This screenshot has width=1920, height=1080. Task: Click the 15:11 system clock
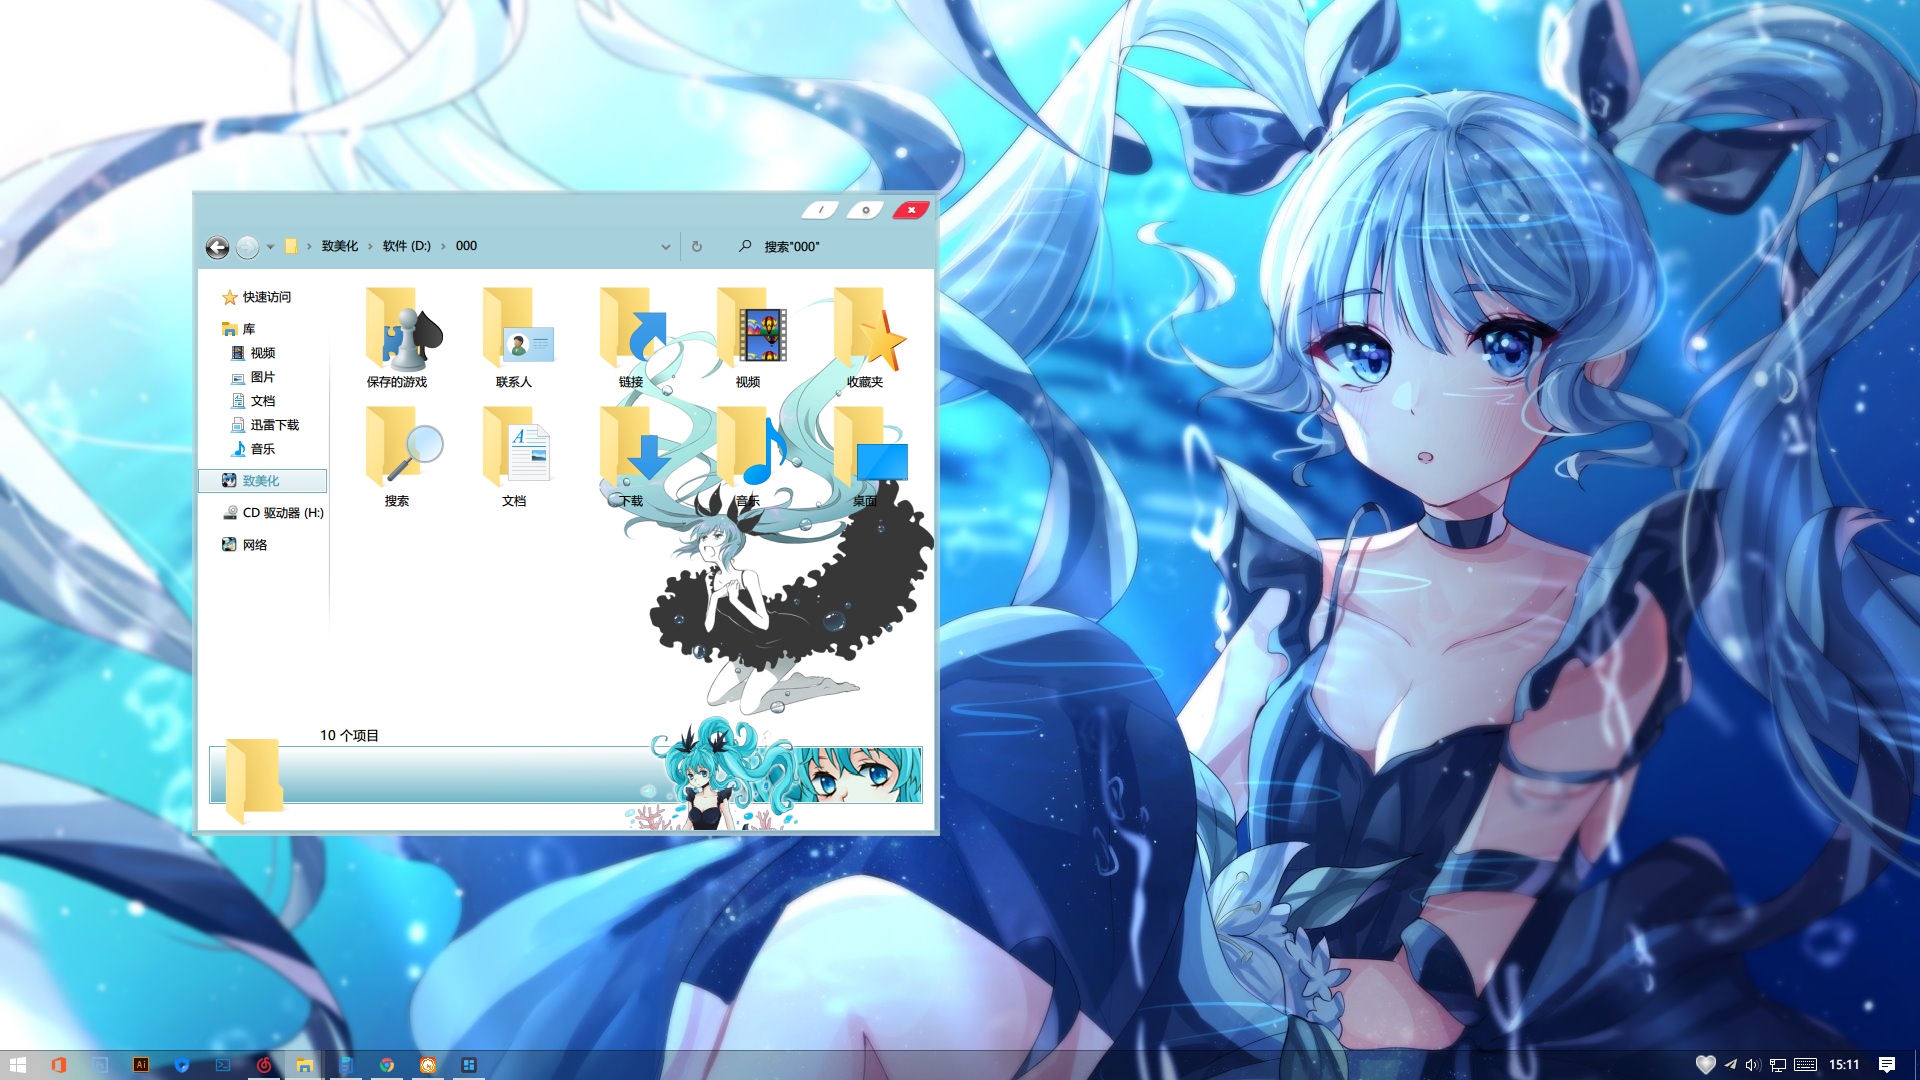pos(1844,1065)
